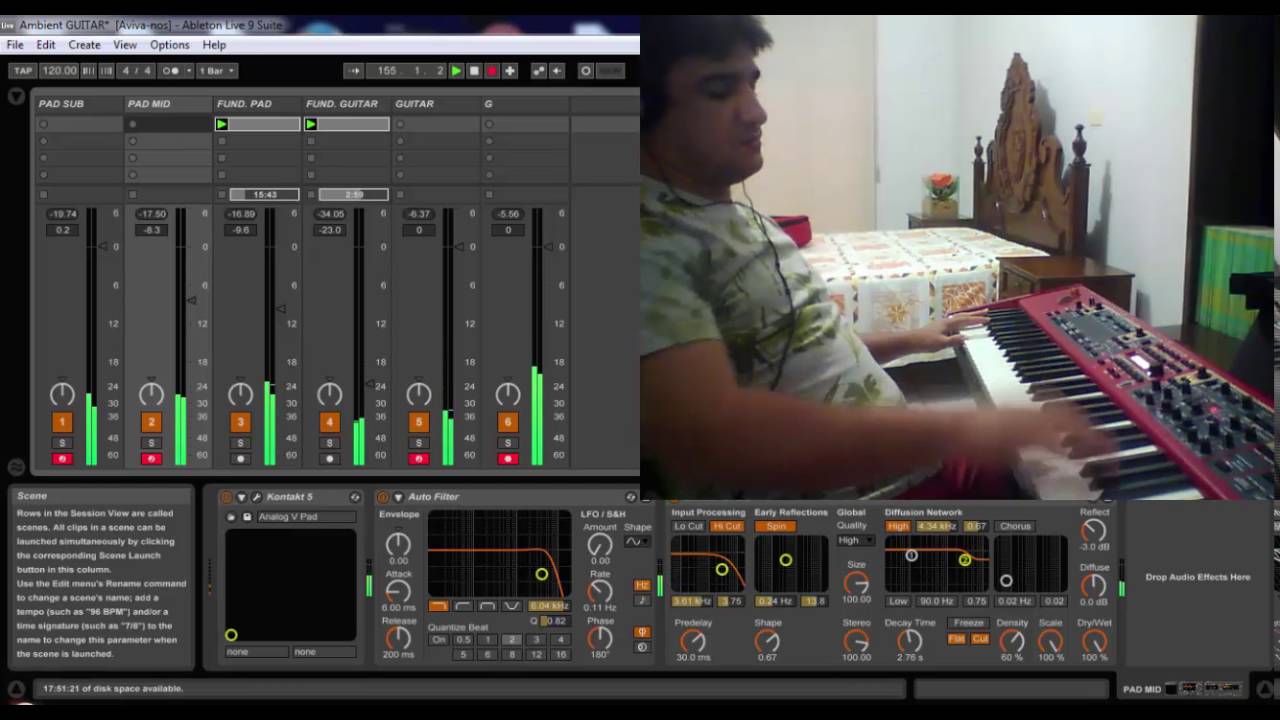Toggle track 4 activator button
This screenshot has height=720, width=1280.
329,422
